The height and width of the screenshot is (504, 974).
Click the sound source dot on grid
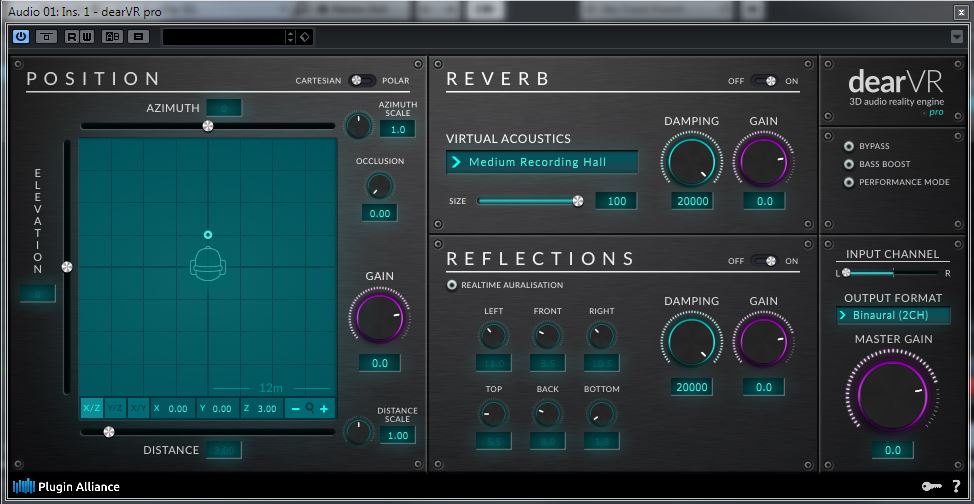point(208,235)
